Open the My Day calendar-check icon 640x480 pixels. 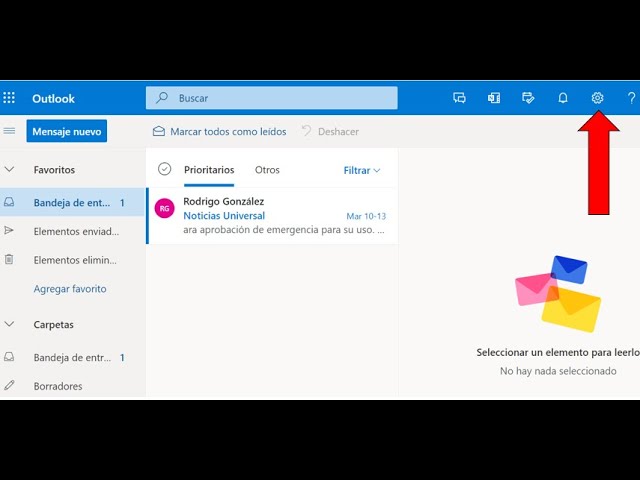point(528,98)
